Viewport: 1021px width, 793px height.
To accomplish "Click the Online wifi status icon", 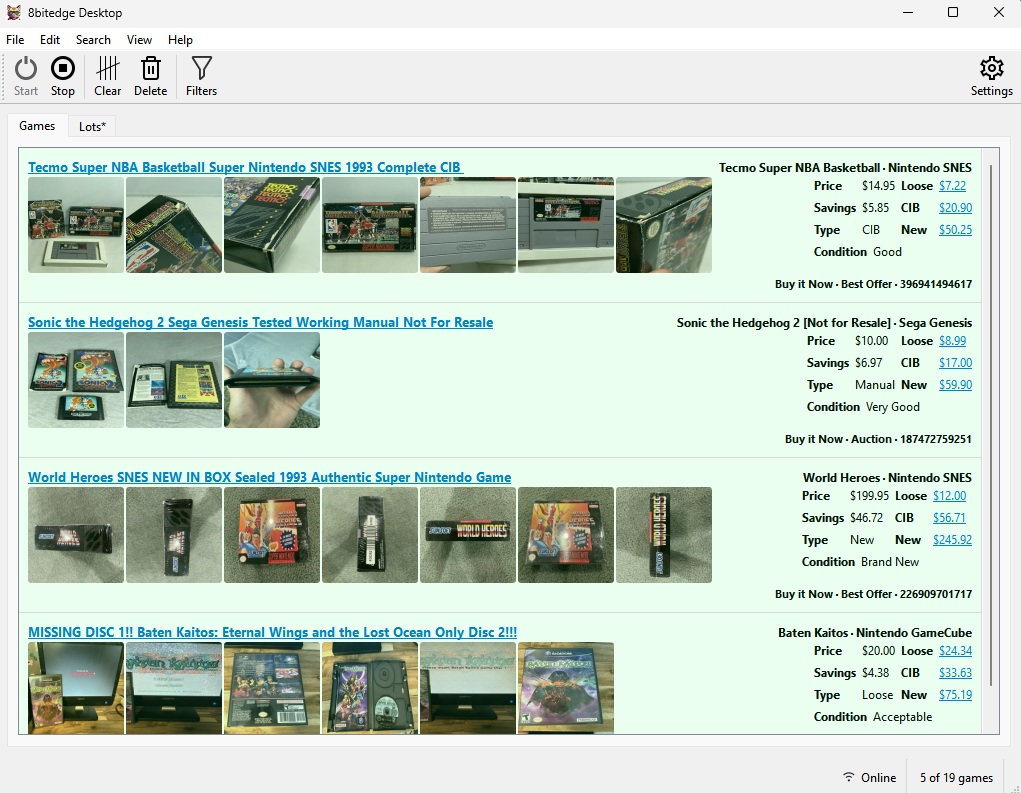I will tap(848, 777).
